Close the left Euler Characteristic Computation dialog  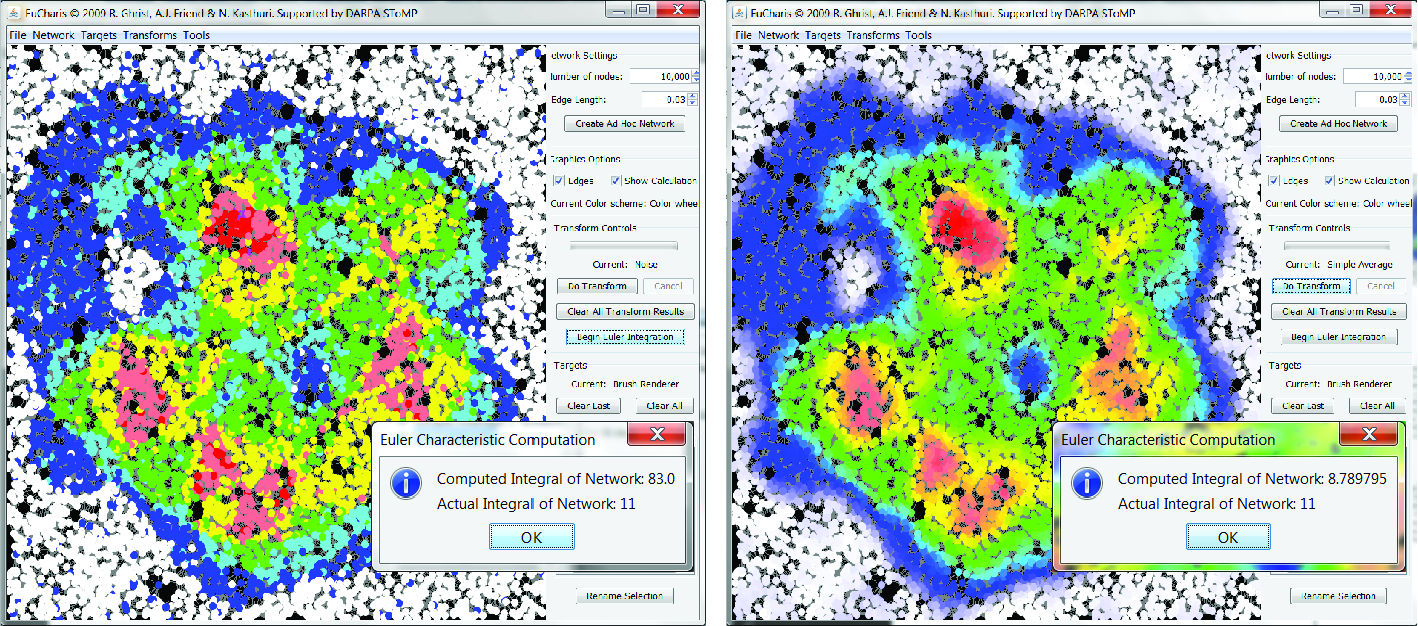pos(658,435)
